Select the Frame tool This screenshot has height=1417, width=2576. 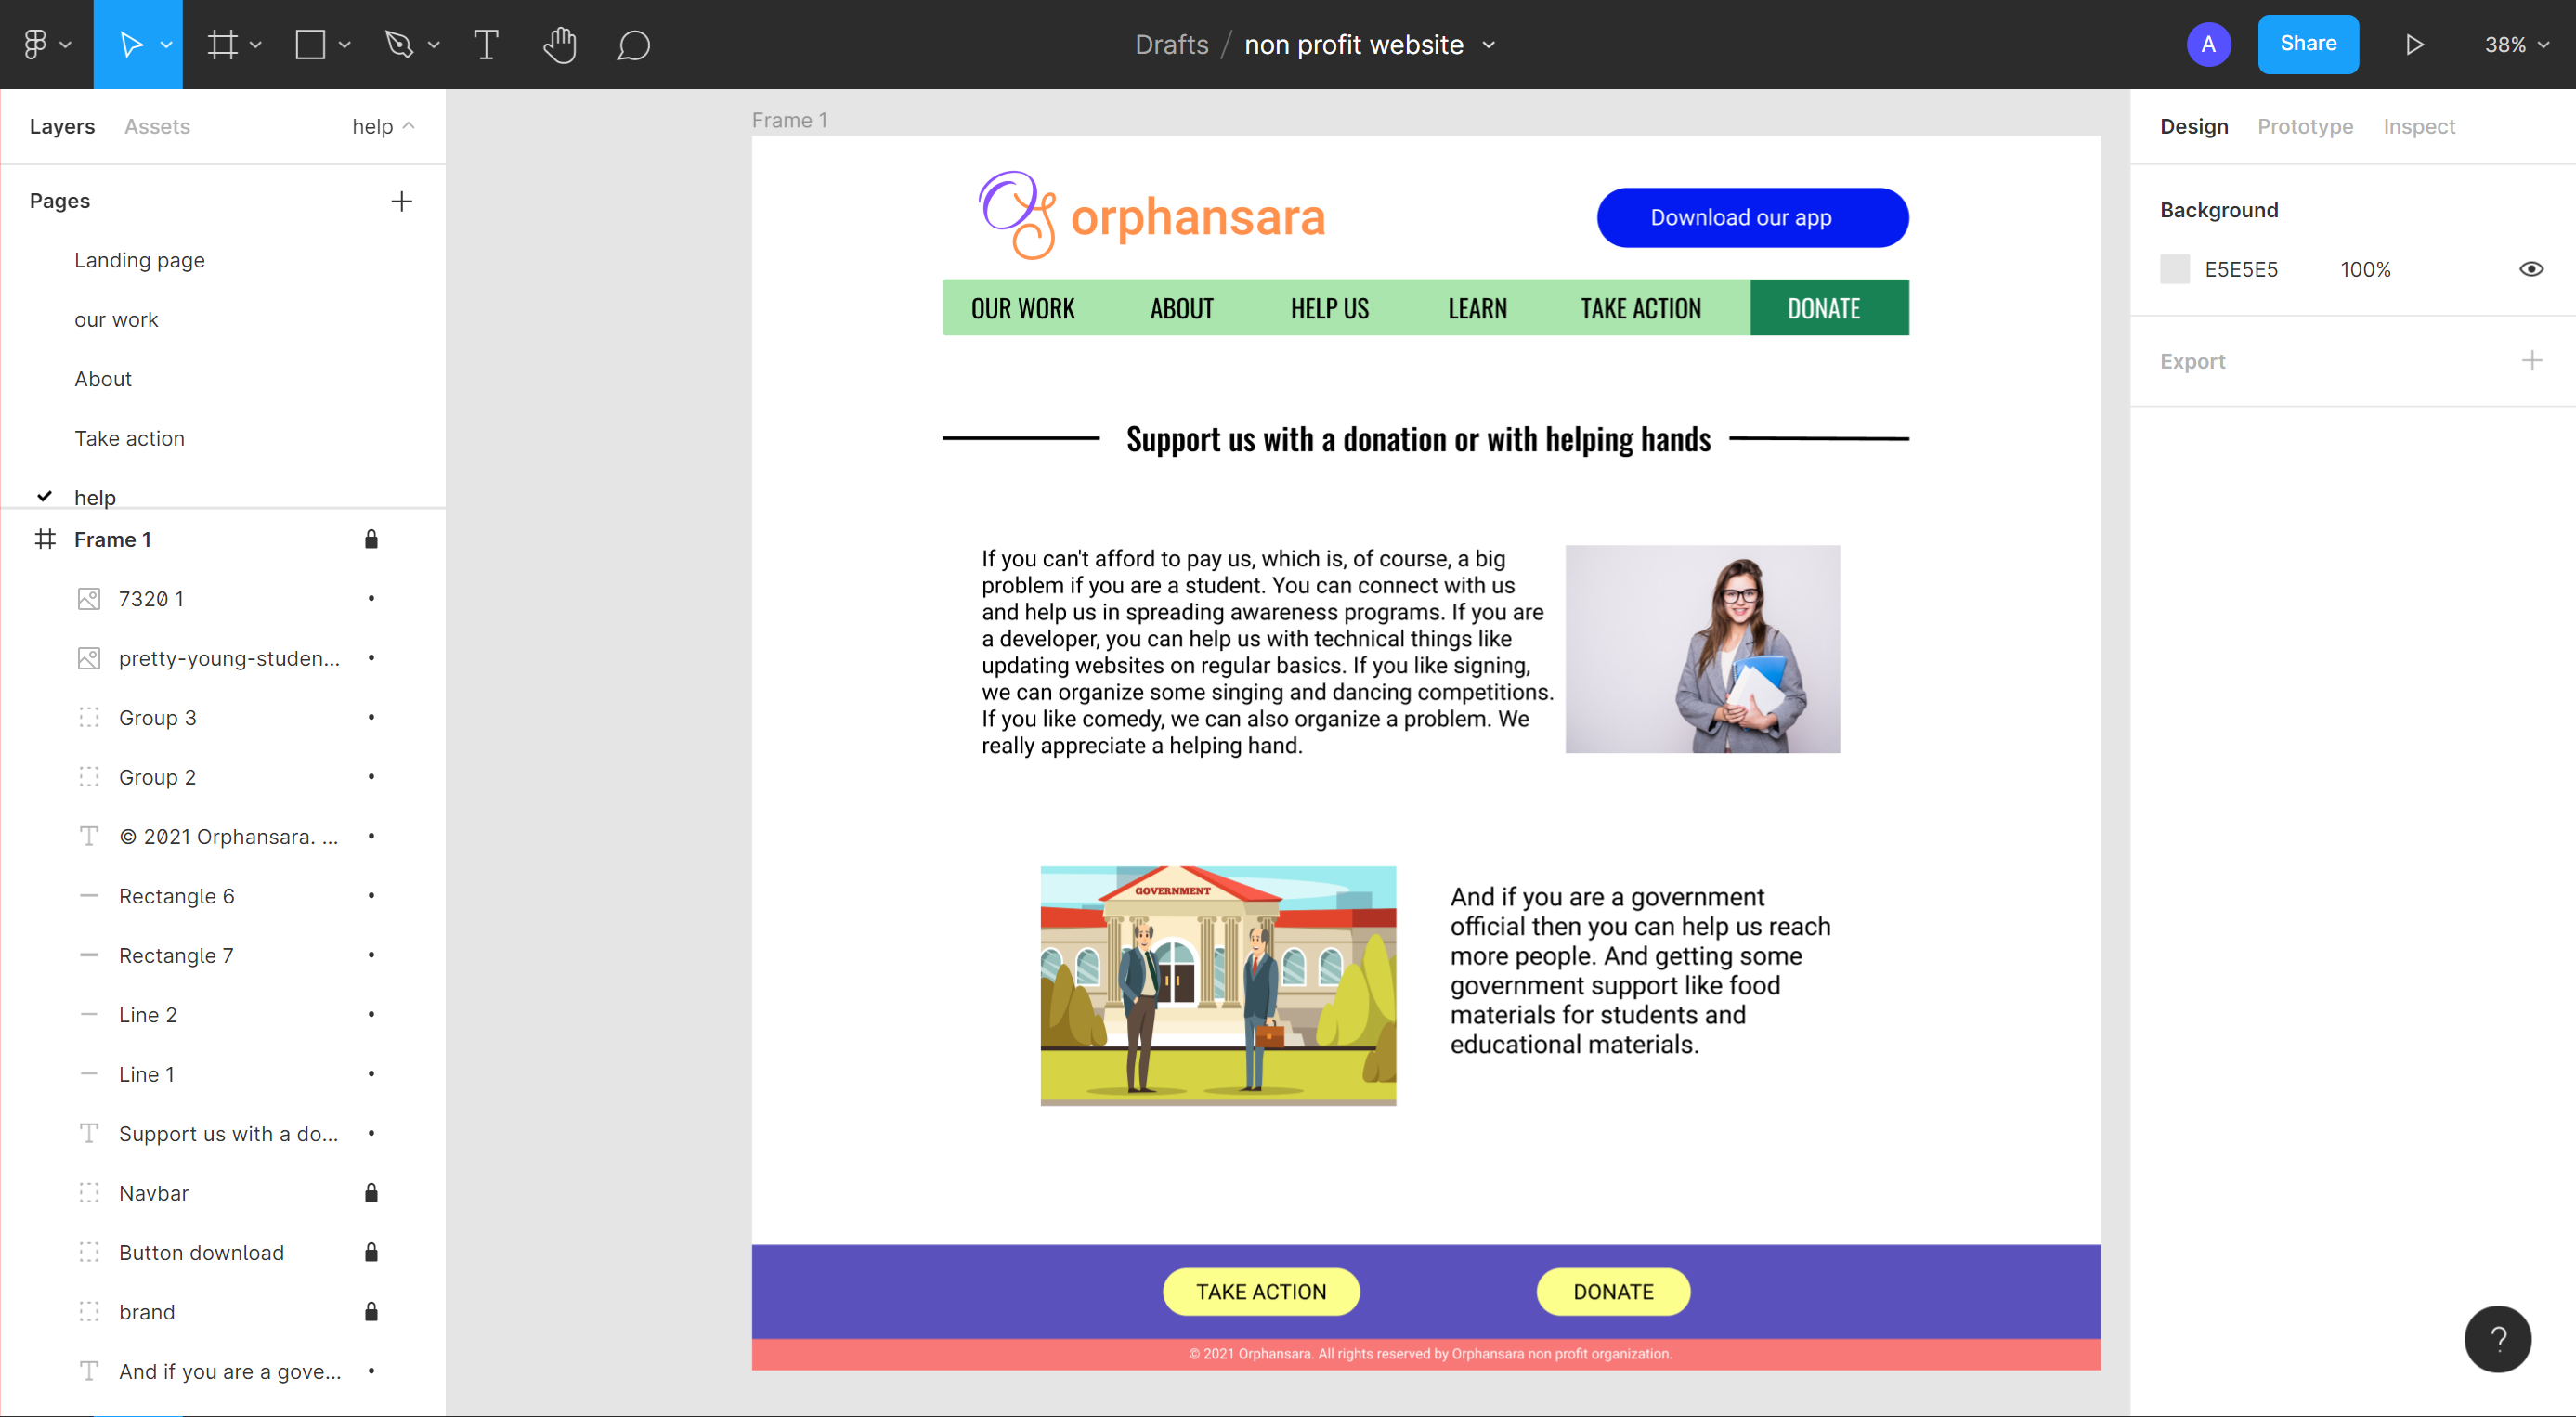click(x=224, y=44)
